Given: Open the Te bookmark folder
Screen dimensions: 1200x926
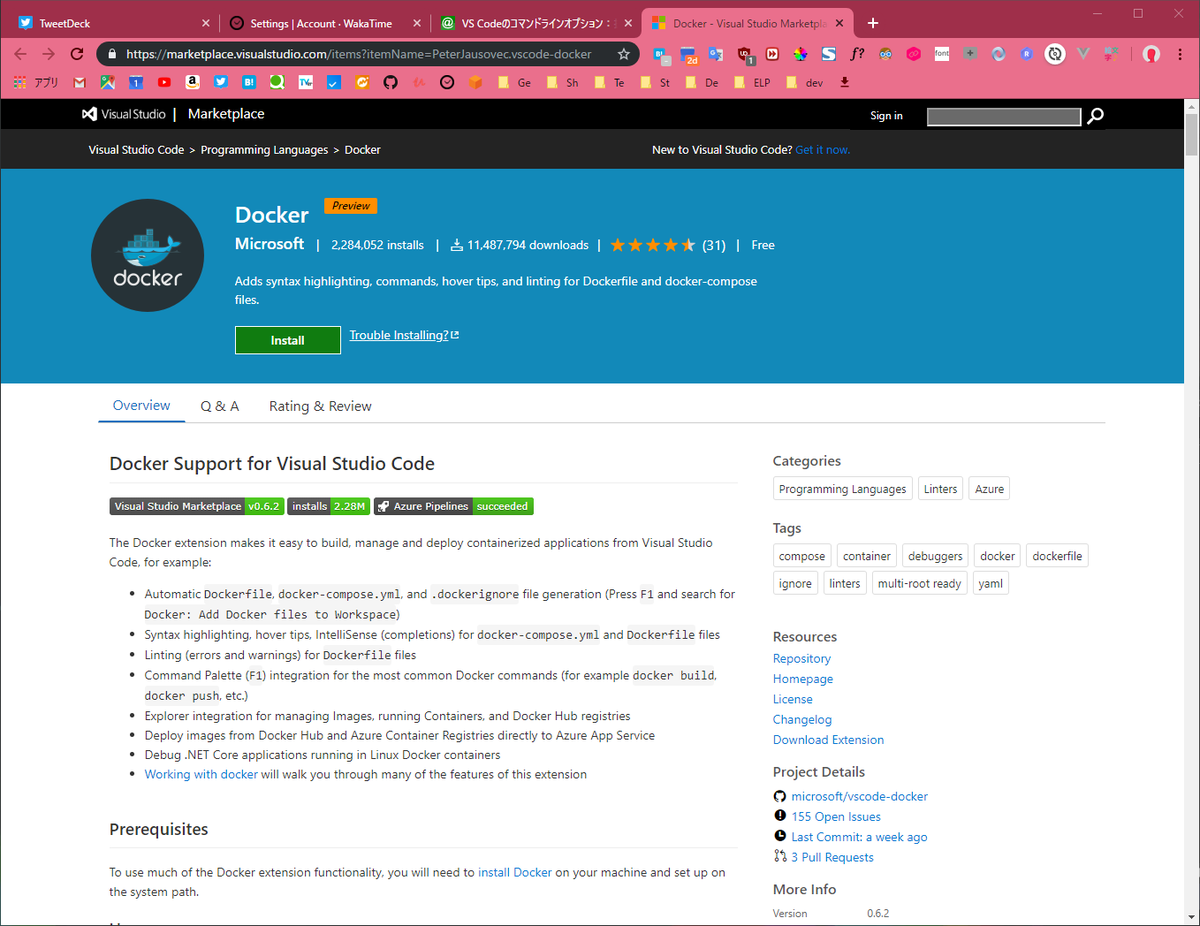Looking at the screenshot, I should 609,83.
